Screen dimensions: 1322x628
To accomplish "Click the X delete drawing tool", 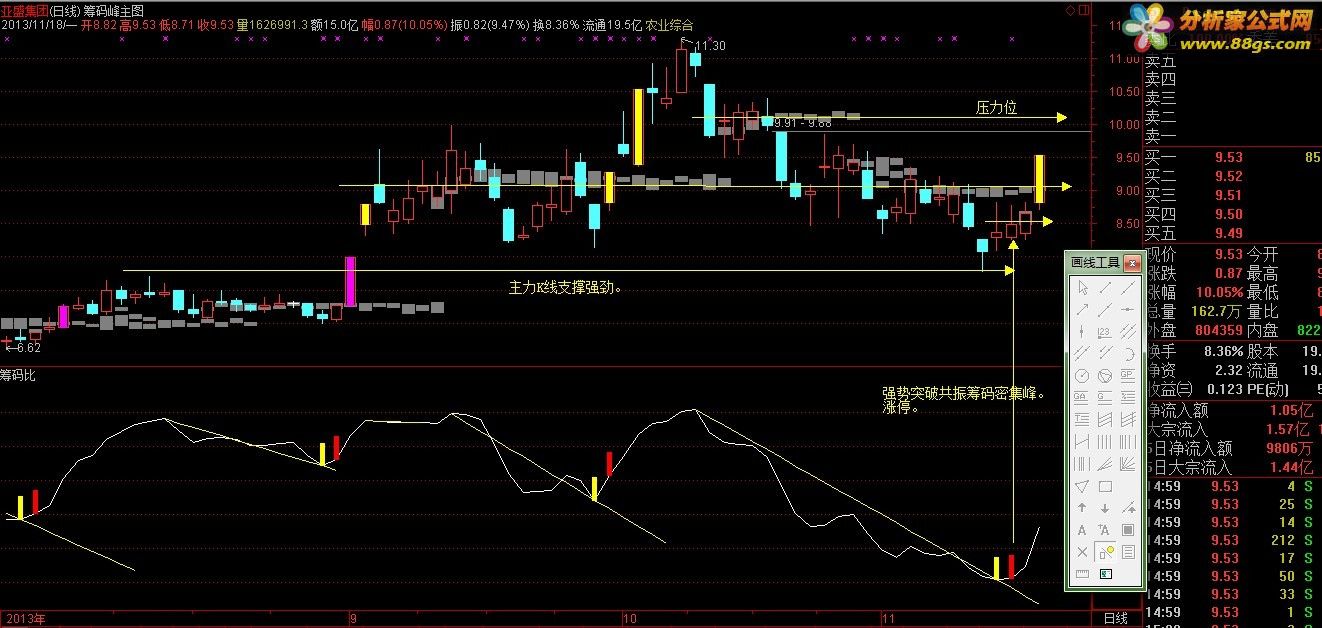I will pos(1082,551).
